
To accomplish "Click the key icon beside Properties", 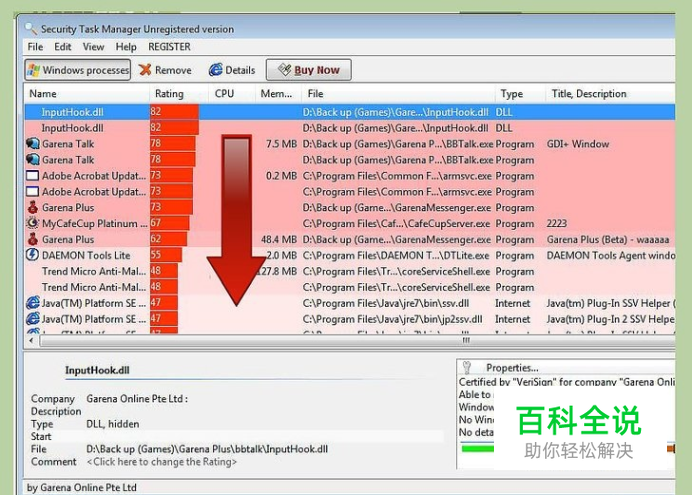I will click(x=467, y=367).
